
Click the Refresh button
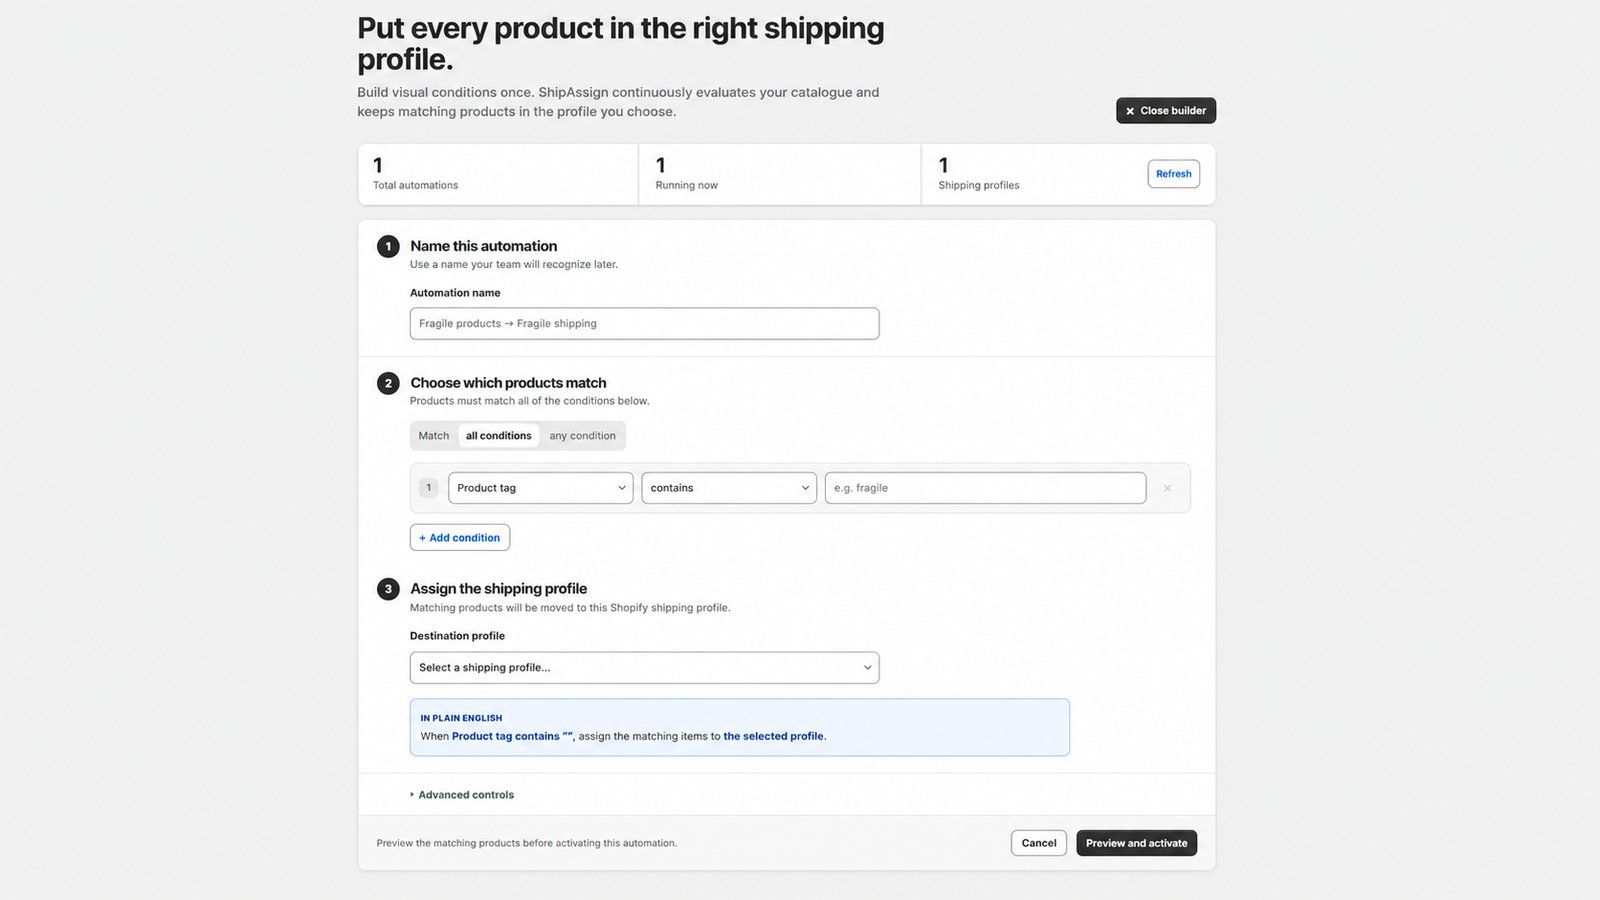[x=1174, y=174]
